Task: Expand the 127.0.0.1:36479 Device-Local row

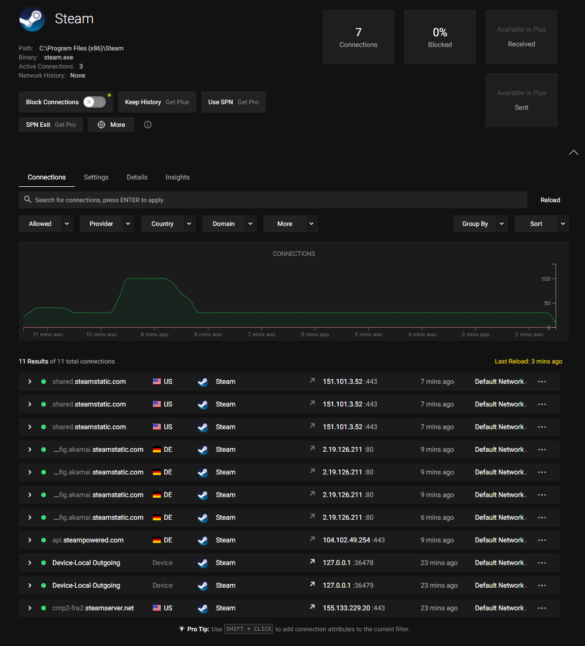Action: pyautogui.click(x=30, y=585)
